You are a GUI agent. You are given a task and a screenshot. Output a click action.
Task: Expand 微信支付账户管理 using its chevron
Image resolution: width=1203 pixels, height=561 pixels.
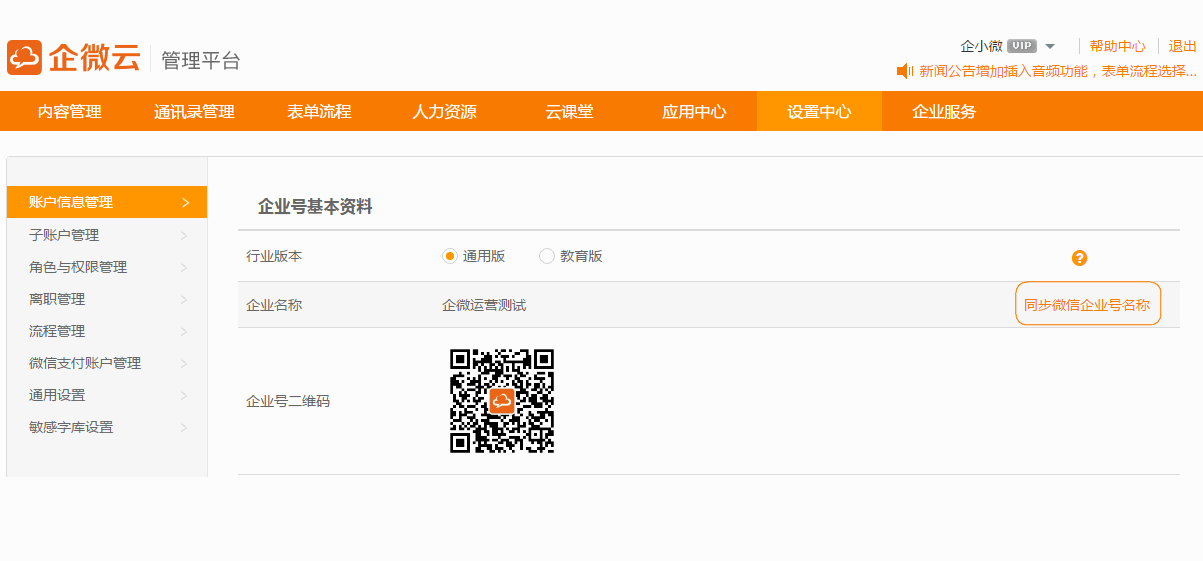185,363
